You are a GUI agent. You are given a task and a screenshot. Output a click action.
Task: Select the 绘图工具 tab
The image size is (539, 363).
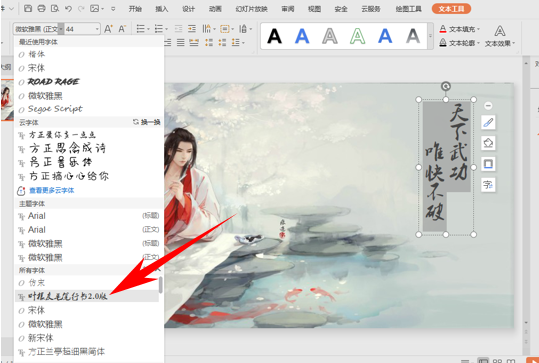pos(408,9)
